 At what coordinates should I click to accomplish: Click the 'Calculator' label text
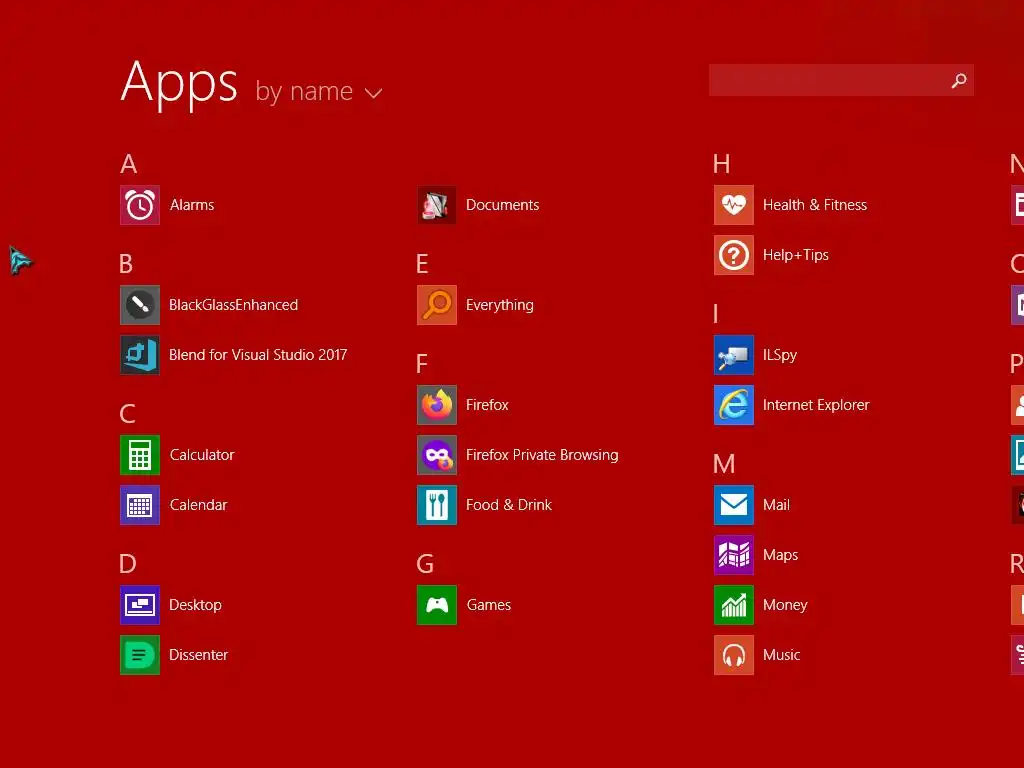[x=202, y=455]
